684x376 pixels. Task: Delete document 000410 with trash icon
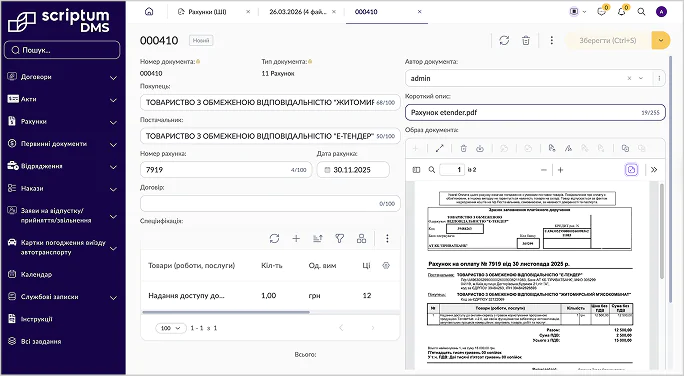pyautogui.click(x=526, y=41)
